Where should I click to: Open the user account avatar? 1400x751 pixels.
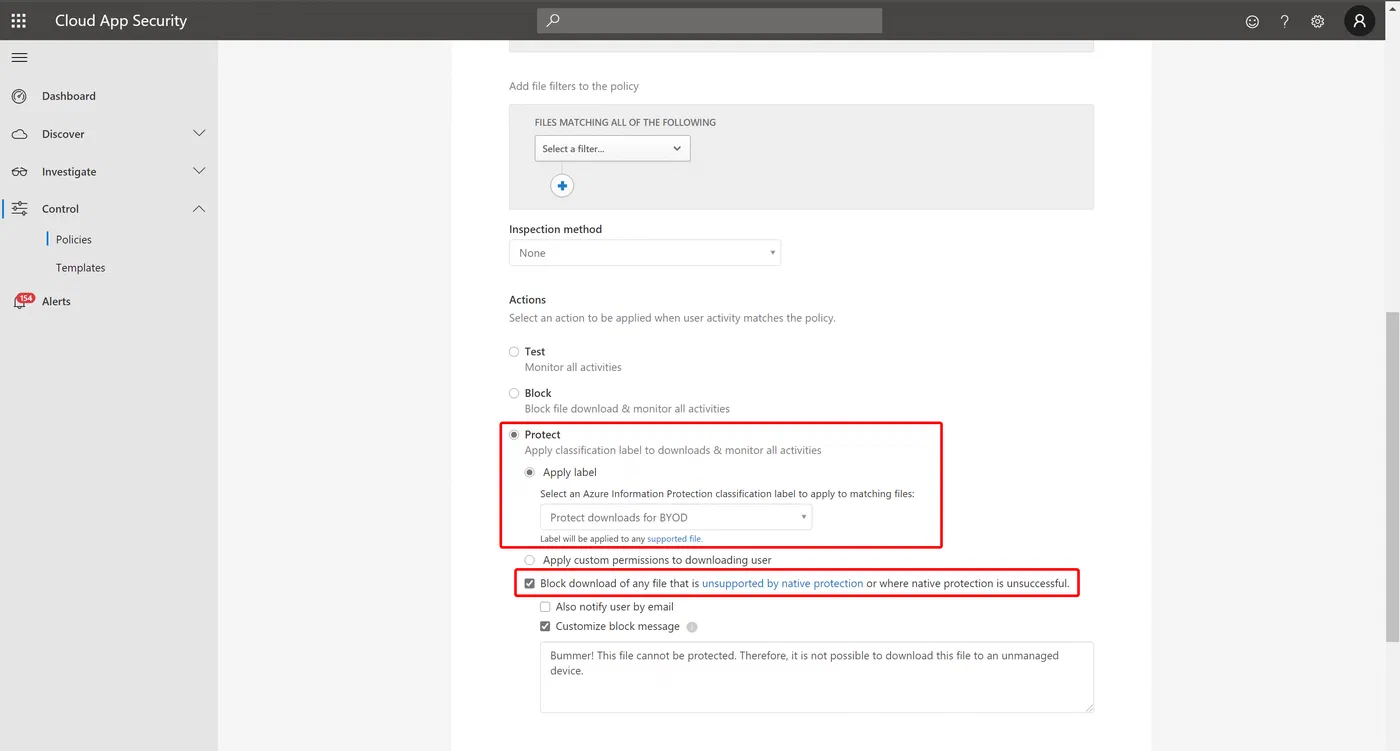1360,20
